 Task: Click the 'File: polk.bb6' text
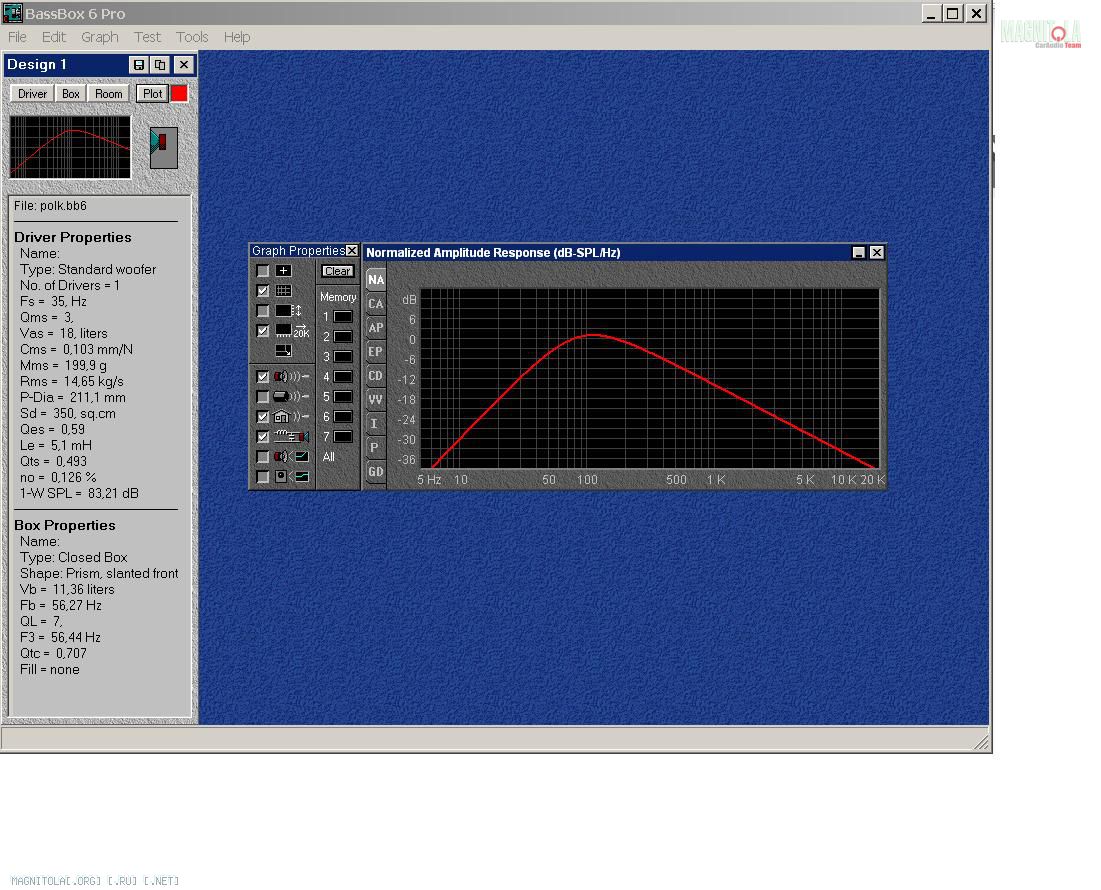(x=50, y=206)
